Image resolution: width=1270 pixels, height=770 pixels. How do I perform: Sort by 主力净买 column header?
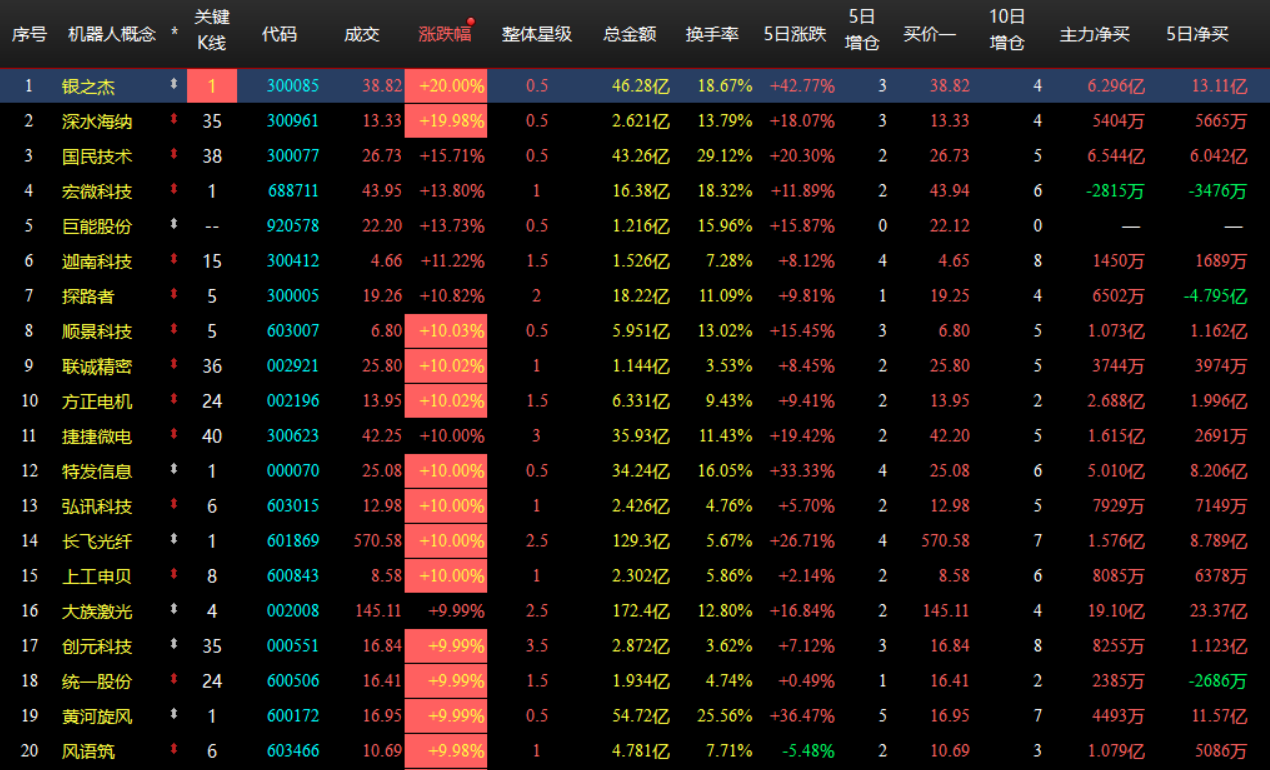(x=1095, y=34)
